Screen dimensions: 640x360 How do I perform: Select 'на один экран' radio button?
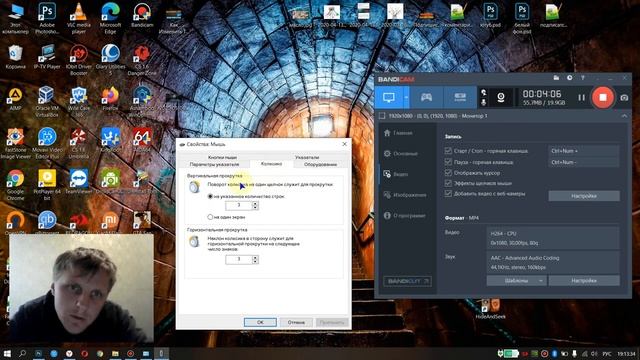(210, 217)
